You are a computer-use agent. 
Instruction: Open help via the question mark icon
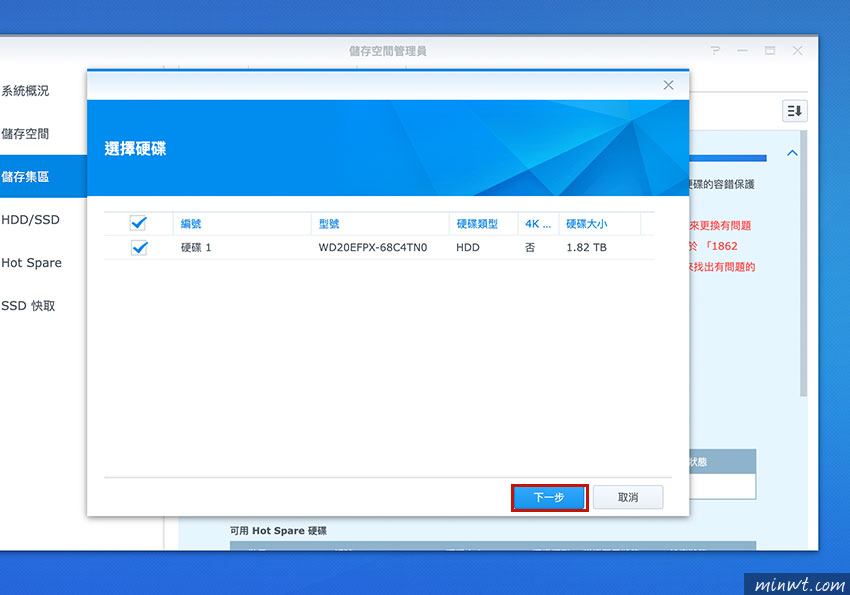coord(717,50)
